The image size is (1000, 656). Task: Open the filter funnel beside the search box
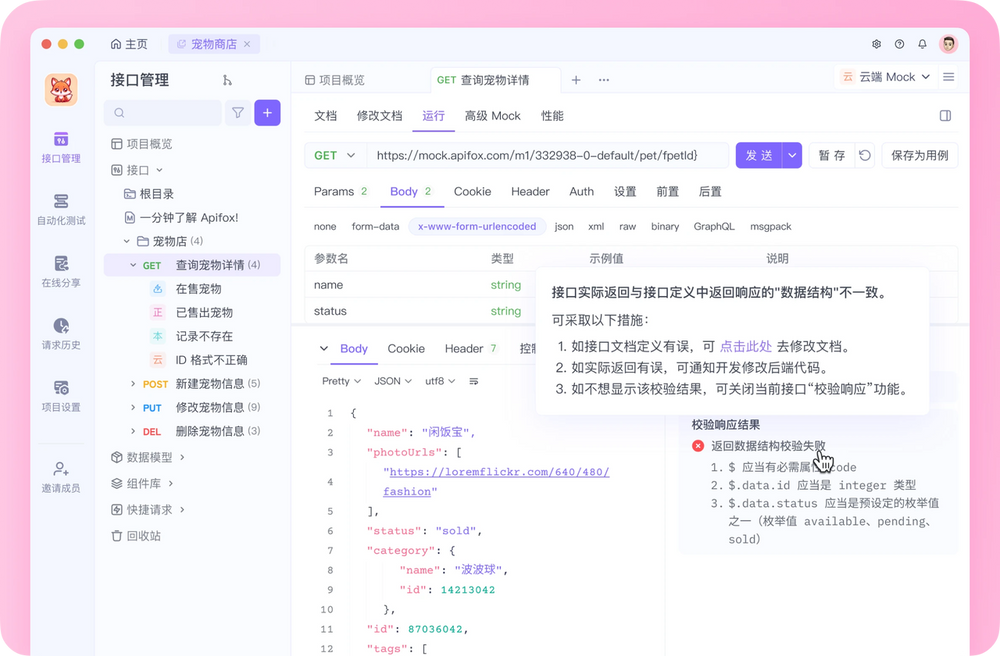(x=237, y=113)
